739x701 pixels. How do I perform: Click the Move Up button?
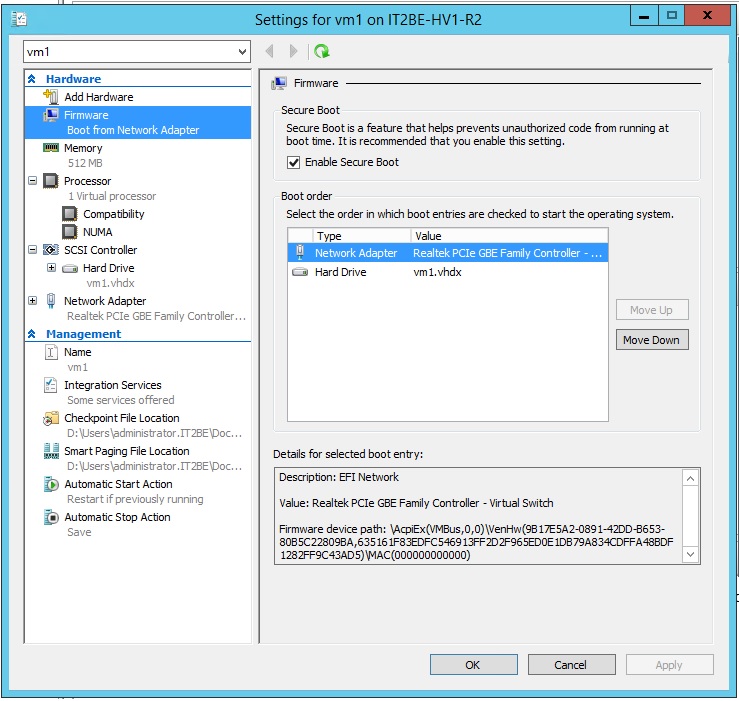652,310
